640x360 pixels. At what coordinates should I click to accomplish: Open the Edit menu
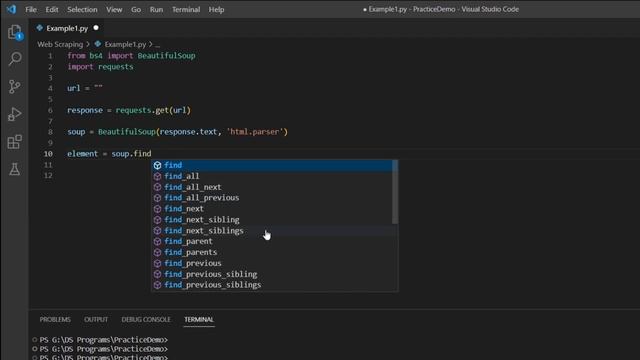[51, 9]
